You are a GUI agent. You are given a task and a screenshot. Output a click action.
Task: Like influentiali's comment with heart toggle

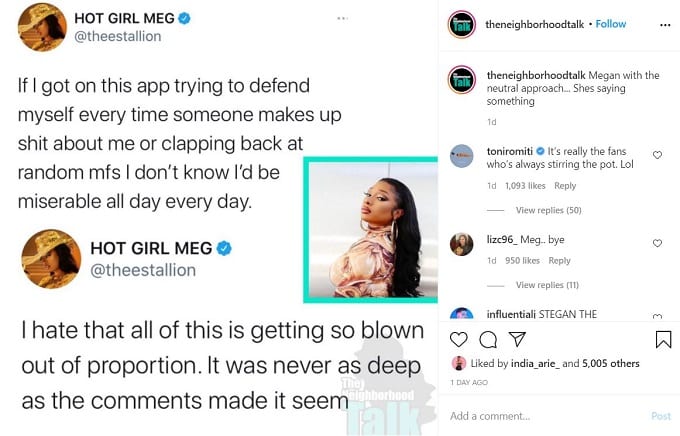[x=657, y=316]
